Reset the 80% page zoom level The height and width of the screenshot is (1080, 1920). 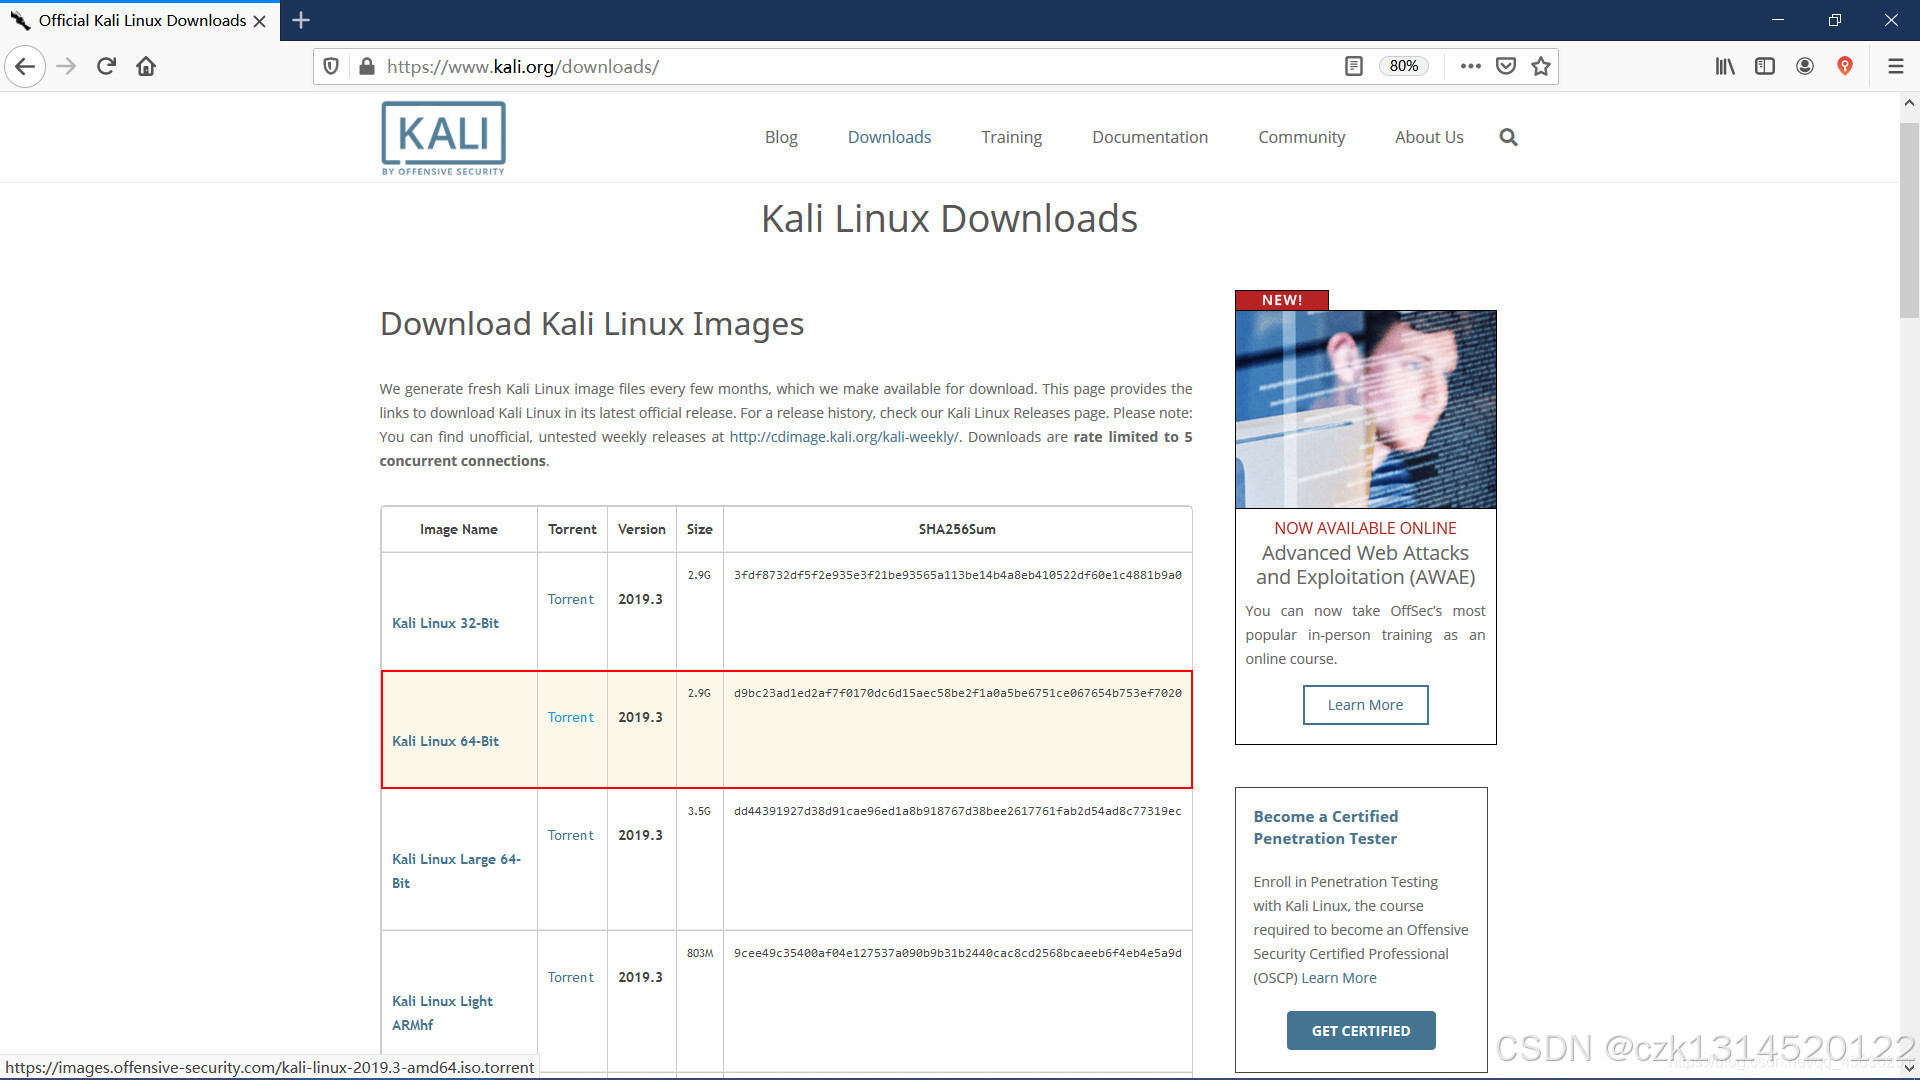tap(1403, 66)
